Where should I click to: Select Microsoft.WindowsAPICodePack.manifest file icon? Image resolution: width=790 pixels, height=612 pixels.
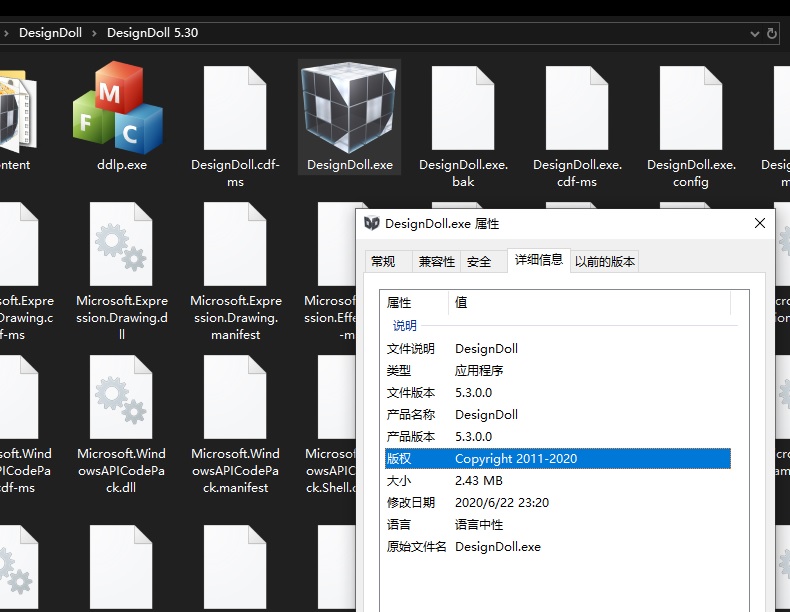pos(235,397)
